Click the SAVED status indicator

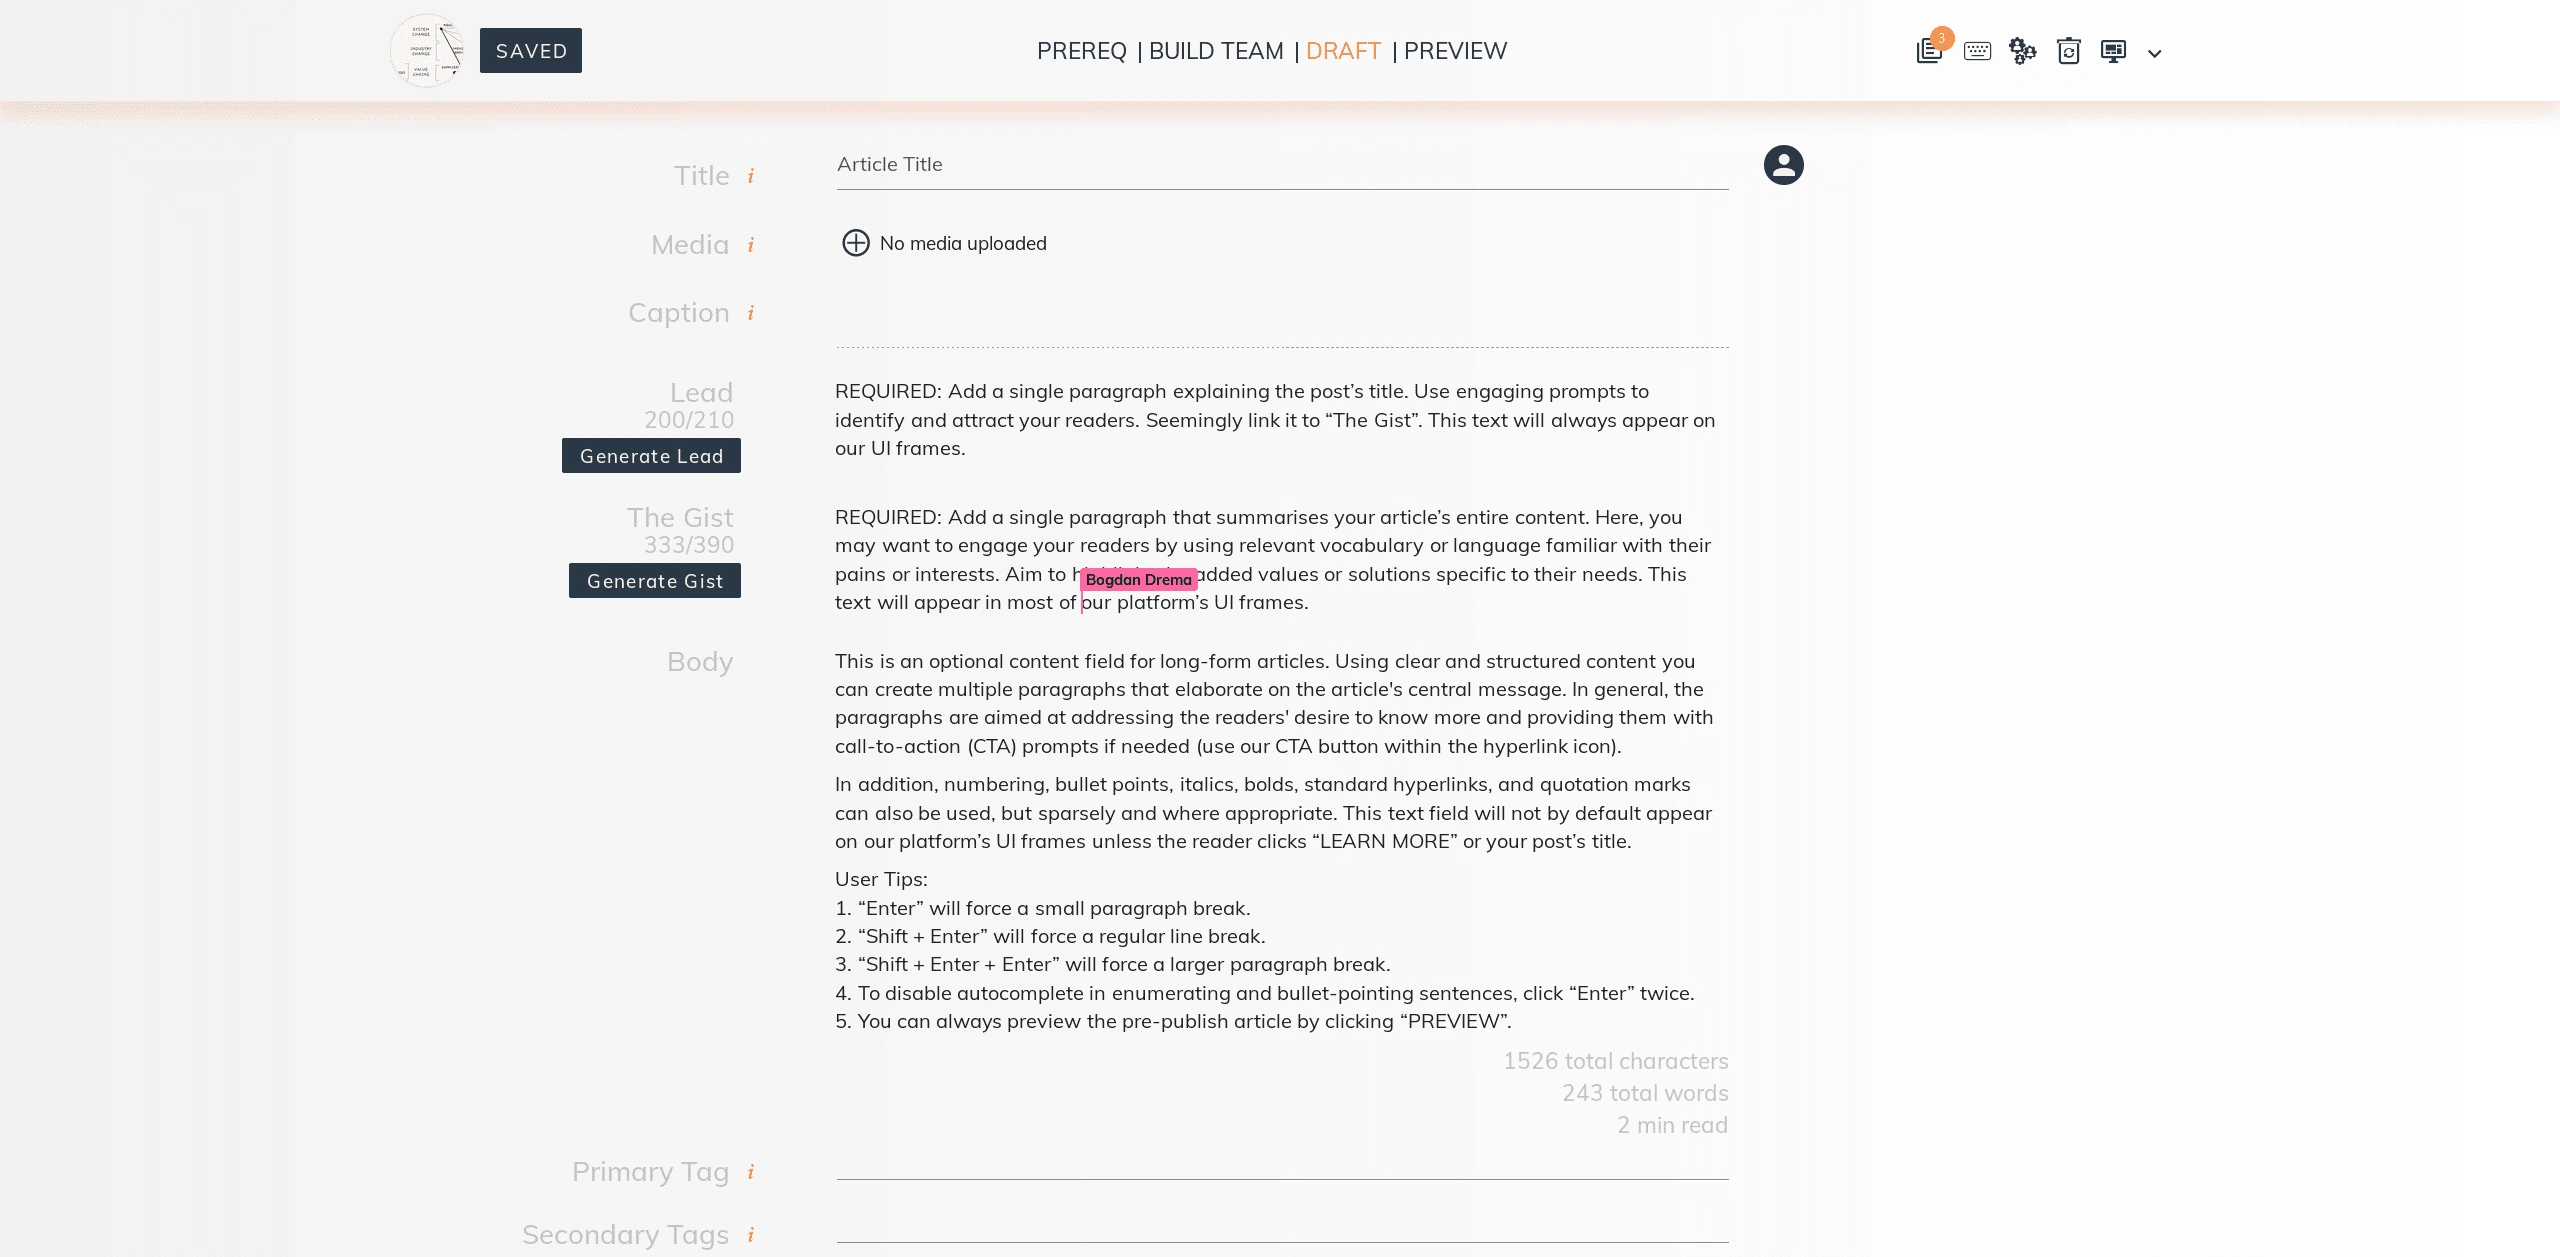pos(532,51)
